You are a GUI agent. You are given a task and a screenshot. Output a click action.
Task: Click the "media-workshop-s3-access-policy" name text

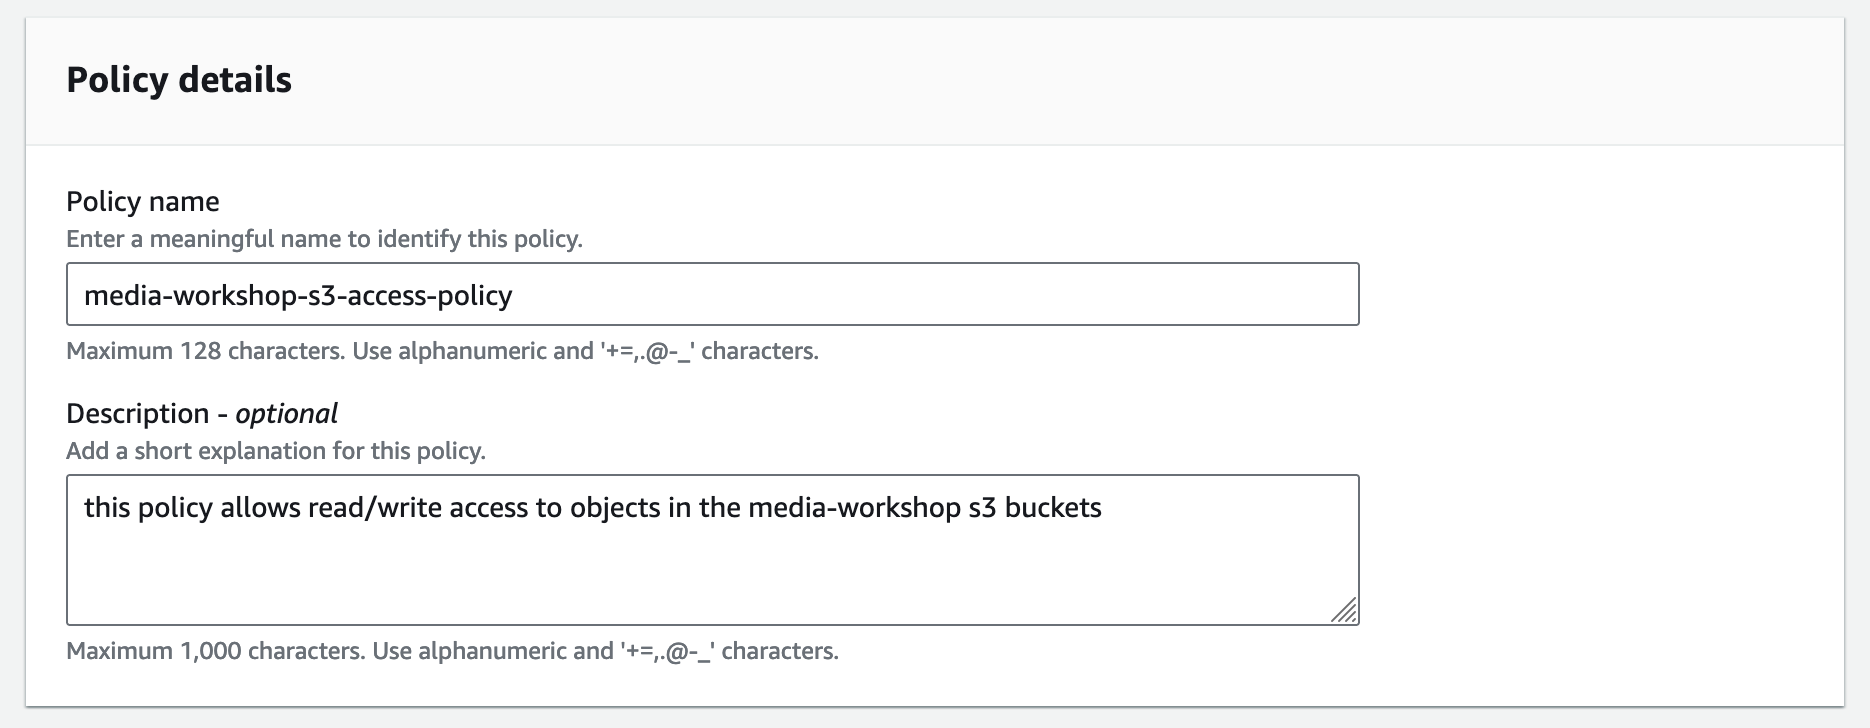pos(298,296)
